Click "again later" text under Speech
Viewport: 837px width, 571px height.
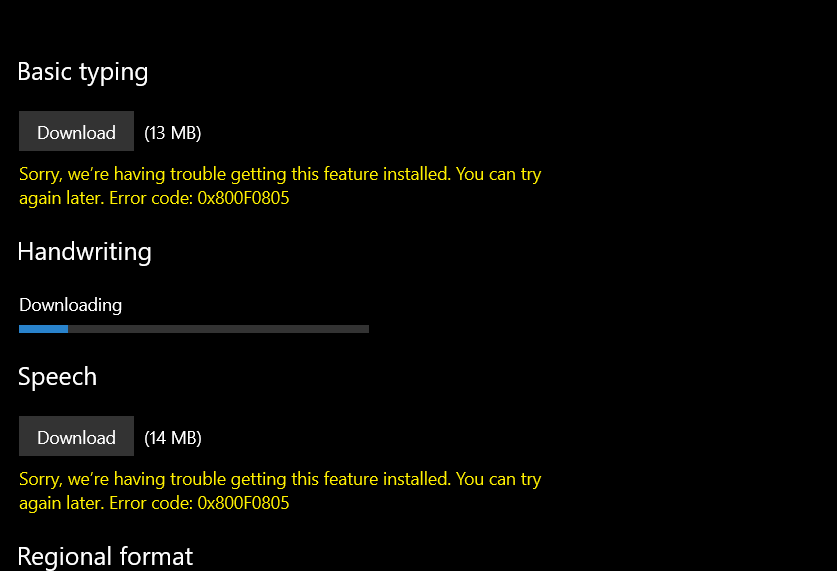click(x=60, y=503)
